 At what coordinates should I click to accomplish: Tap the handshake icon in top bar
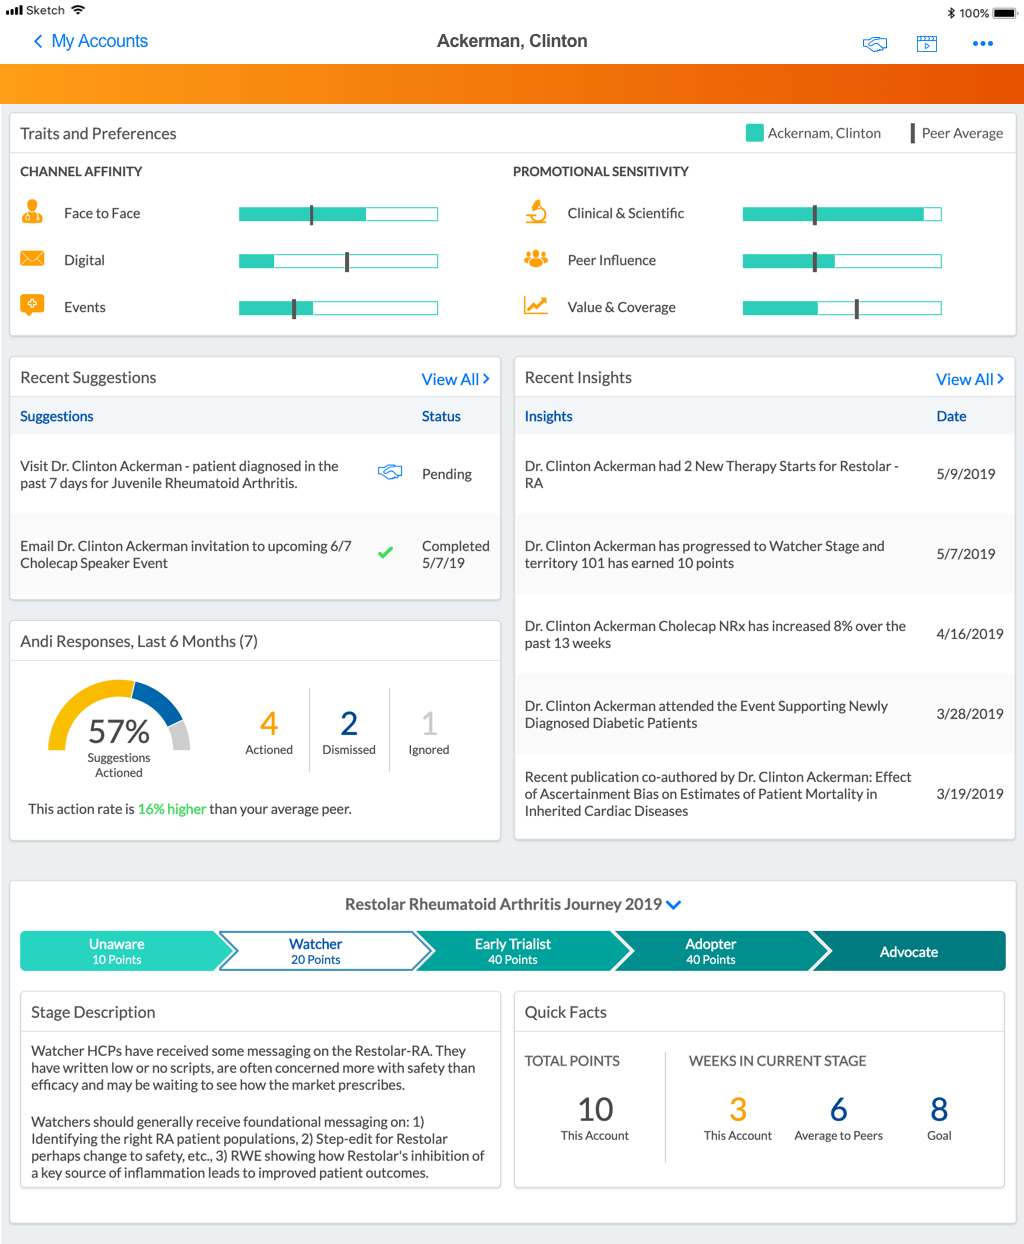875,44
